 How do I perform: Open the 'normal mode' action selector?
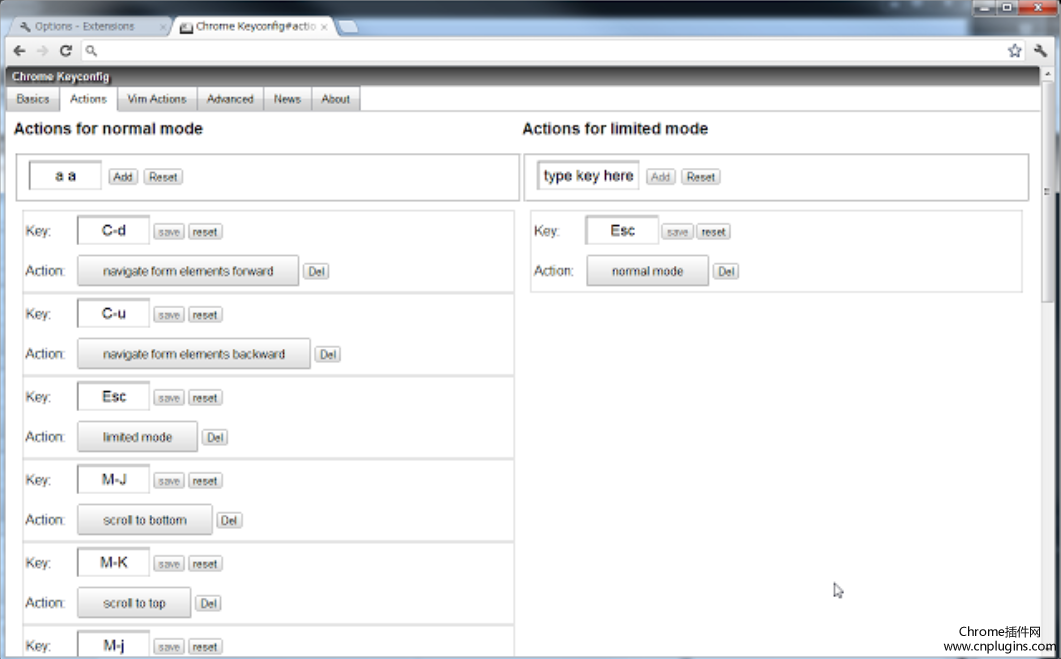(x=648, y=271)
